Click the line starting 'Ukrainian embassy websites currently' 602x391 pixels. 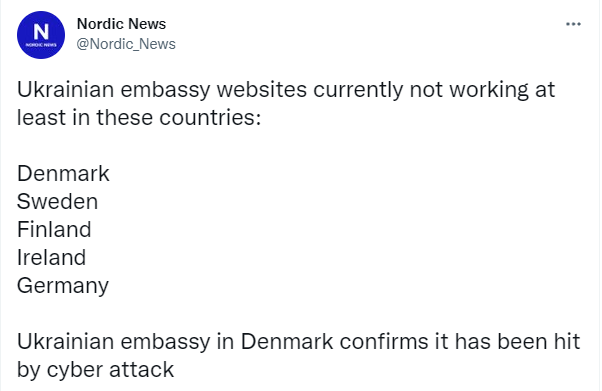click(286, 90)
